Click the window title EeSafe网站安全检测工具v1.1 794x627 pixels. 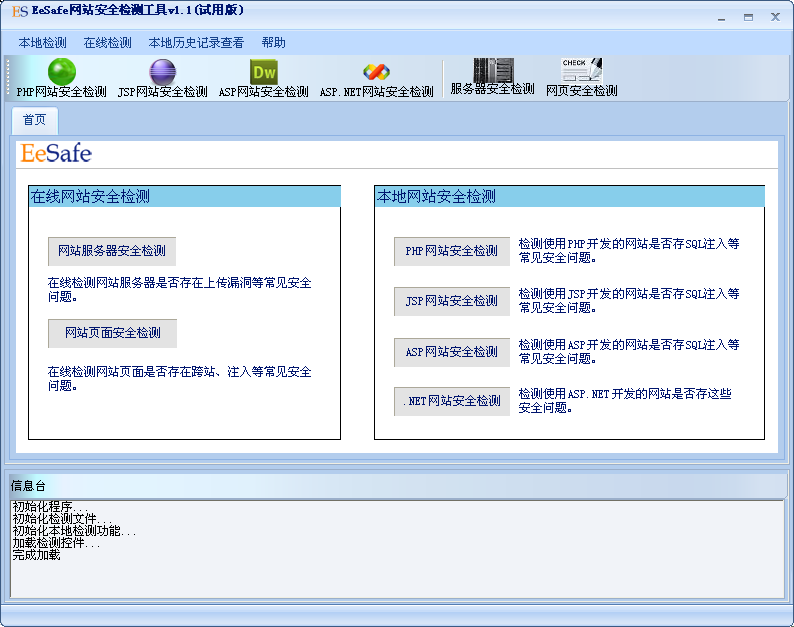tap(137, 10)
